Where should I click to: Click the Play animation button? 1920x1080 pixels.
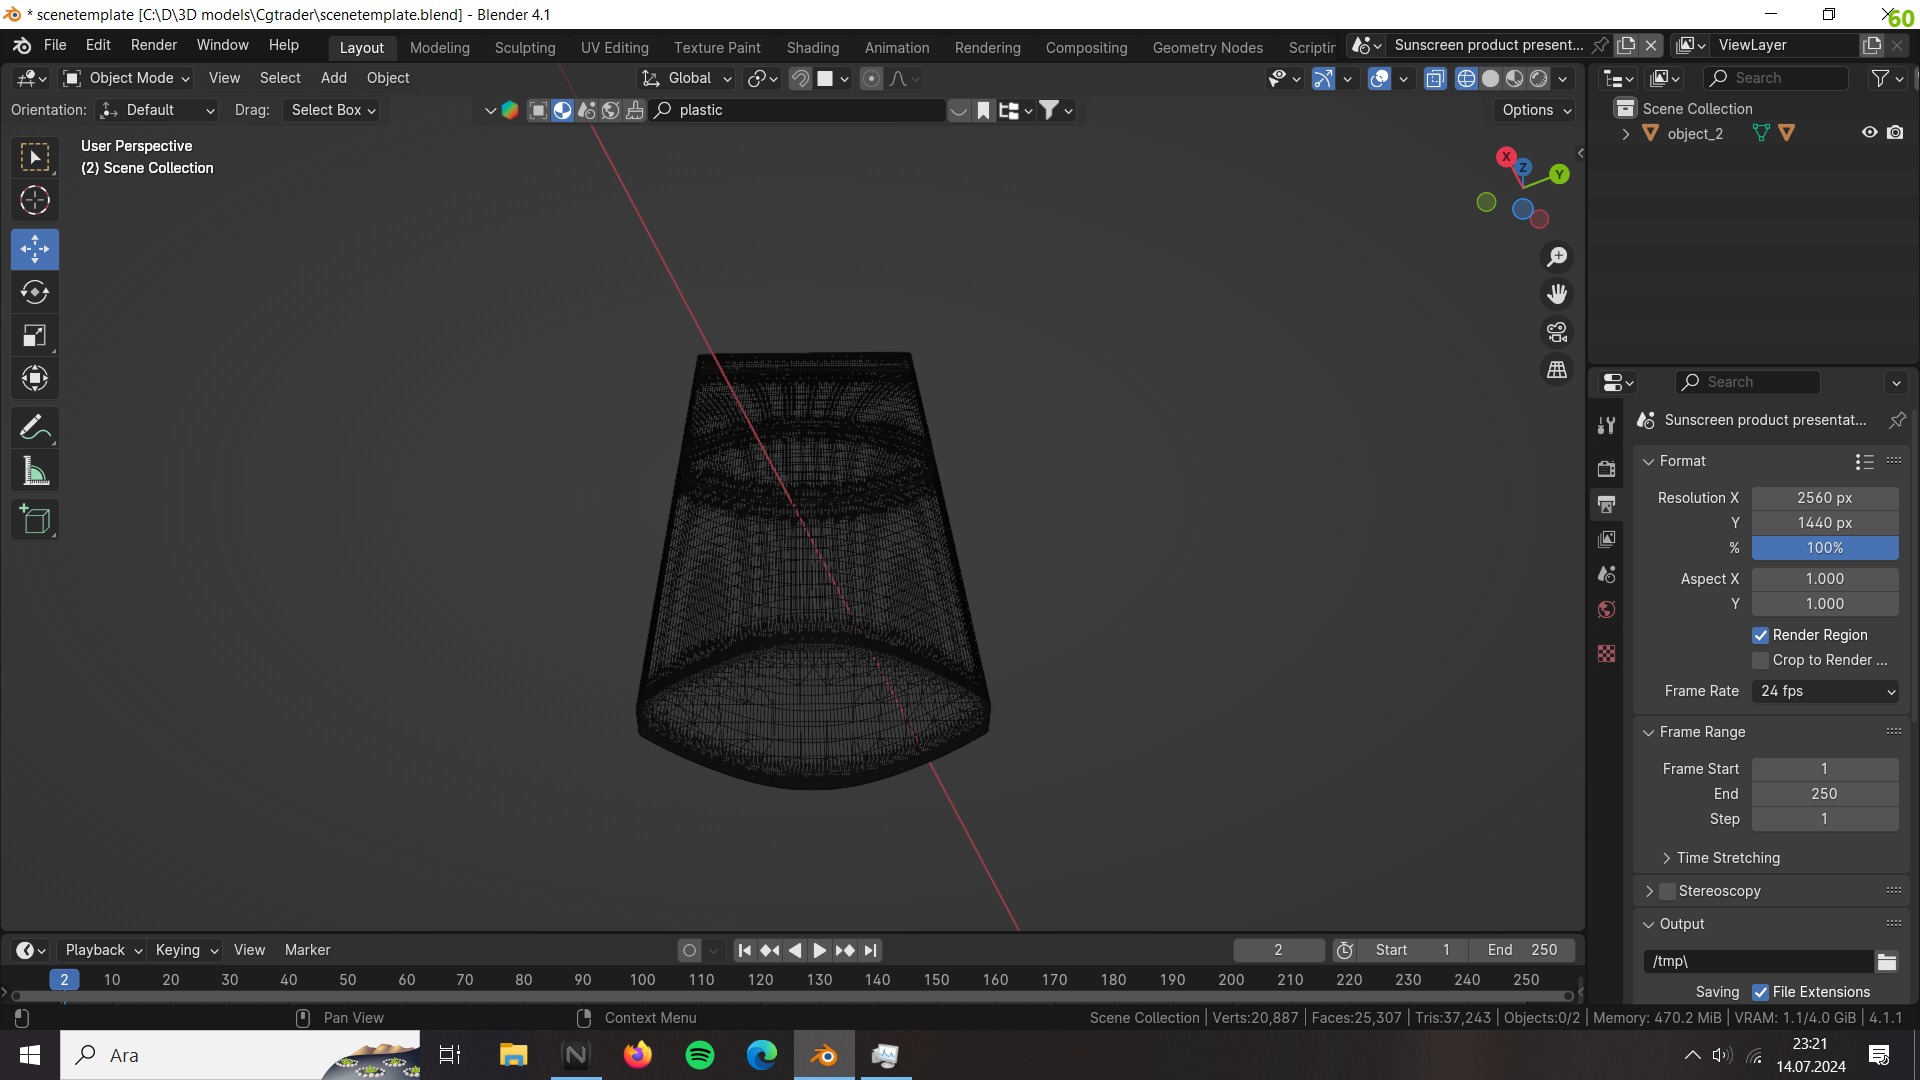click(819, 950)
